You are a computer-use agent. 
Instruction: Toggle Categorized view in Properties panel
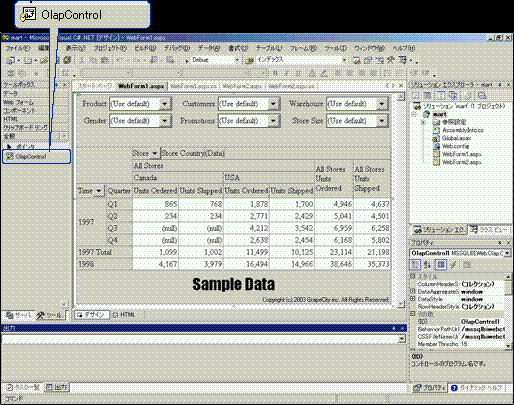point(415,265)
